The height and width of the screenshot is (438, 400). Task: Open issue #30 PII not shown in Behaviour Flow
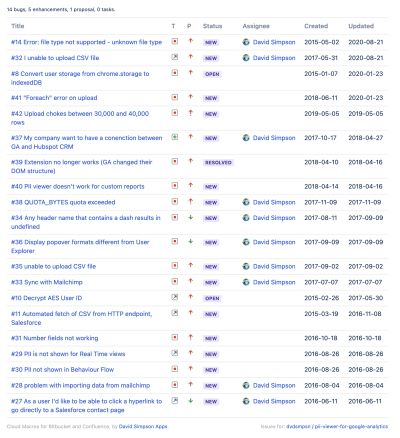(62, 370)
